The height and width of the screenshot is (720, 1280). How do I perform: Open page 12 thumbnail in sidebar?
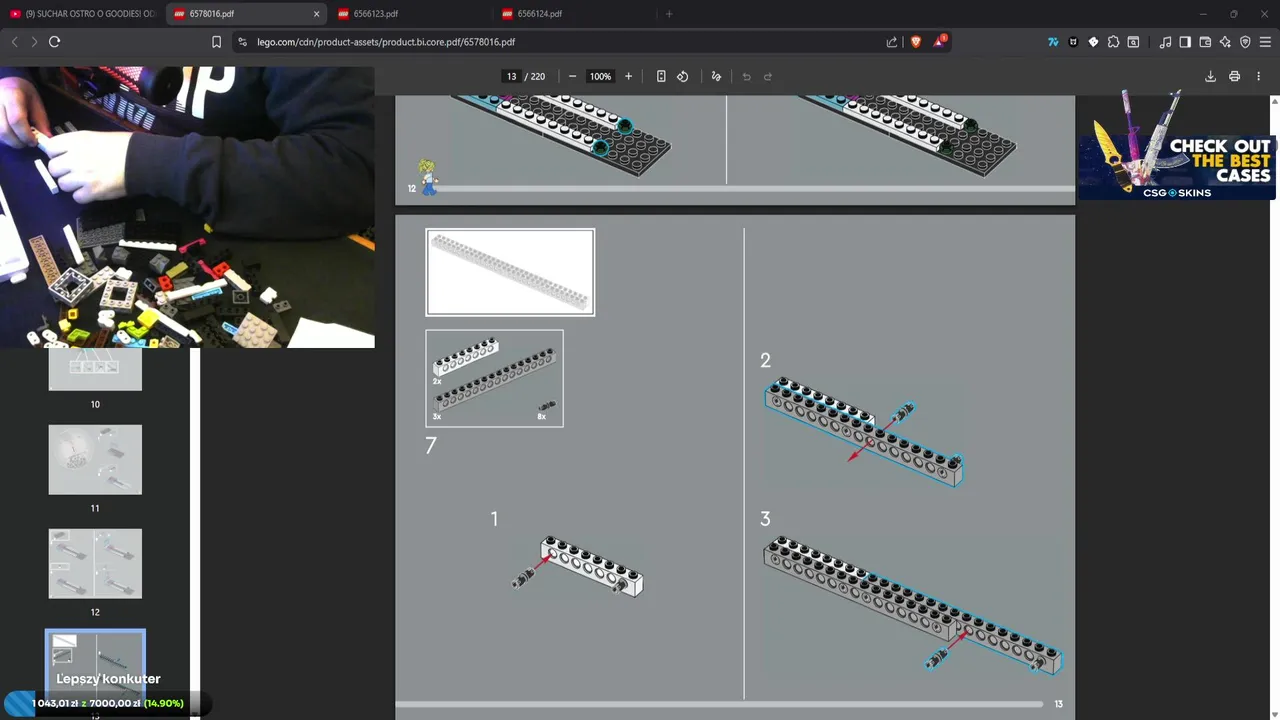(95, 563)
